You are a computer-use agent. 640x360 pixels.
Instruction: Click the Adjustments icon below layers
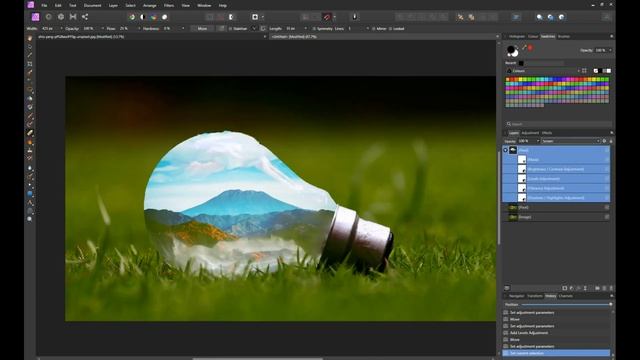[x=571, y=288]
